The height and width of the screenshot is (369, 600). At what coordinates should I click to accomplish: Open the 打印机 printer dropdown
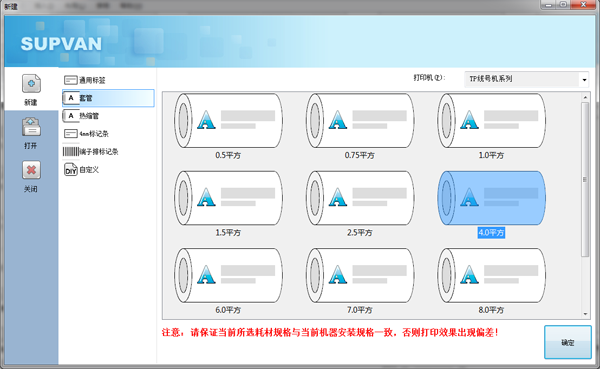point(526,79)
